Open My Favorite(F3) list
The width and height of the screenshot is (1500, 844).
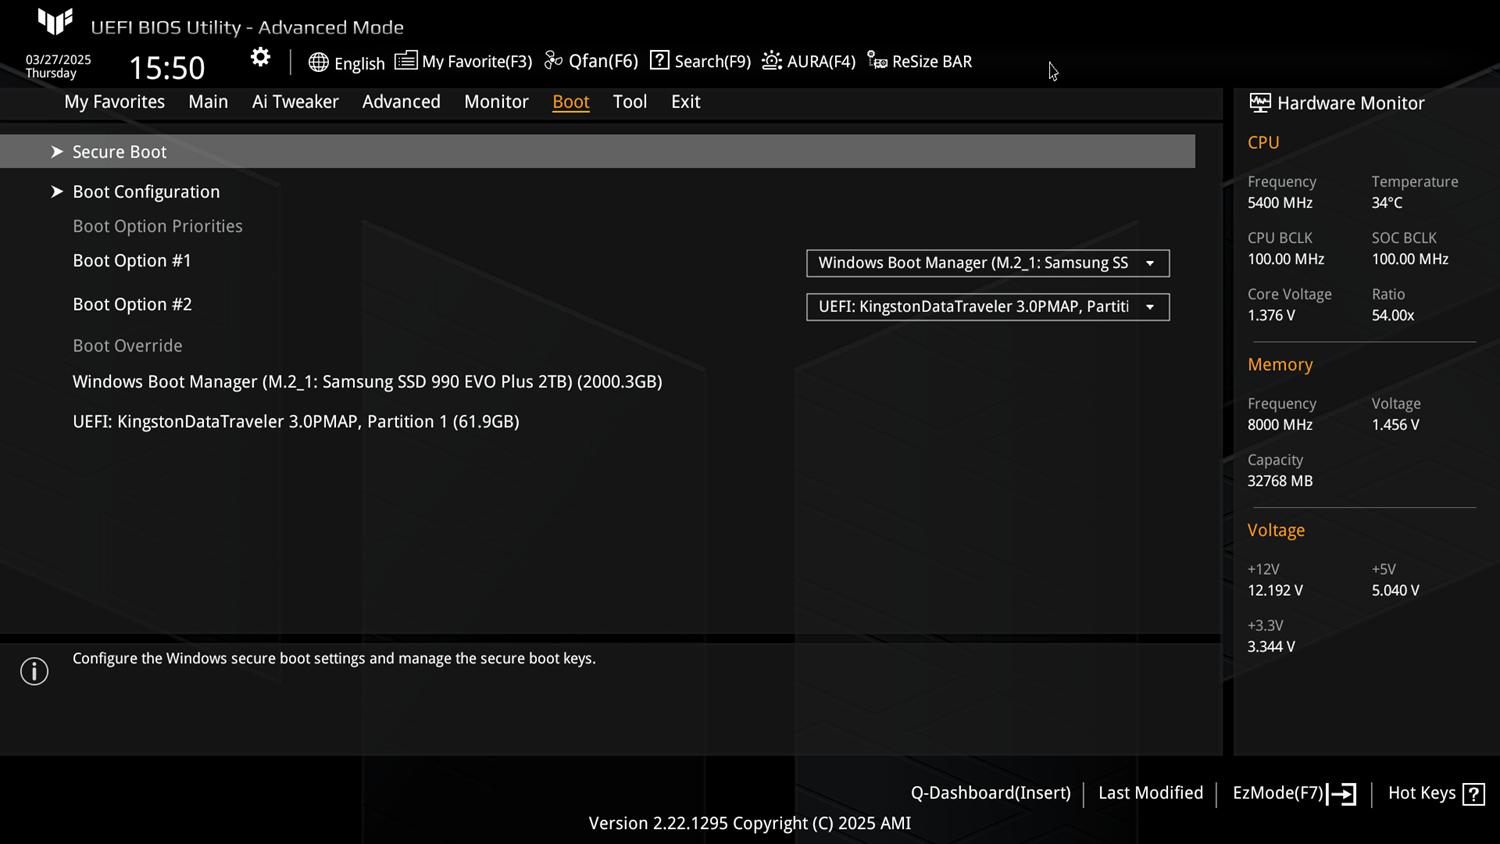point(463,62)
